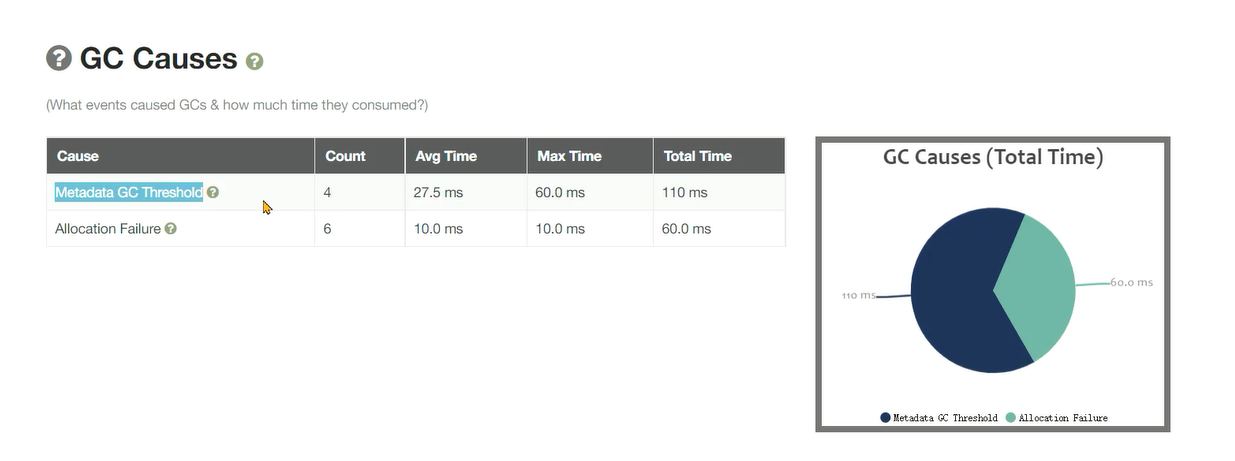Click the 27.5 ms average time cell
Viewport: 1235px width, 461px height.
point(438,192)
